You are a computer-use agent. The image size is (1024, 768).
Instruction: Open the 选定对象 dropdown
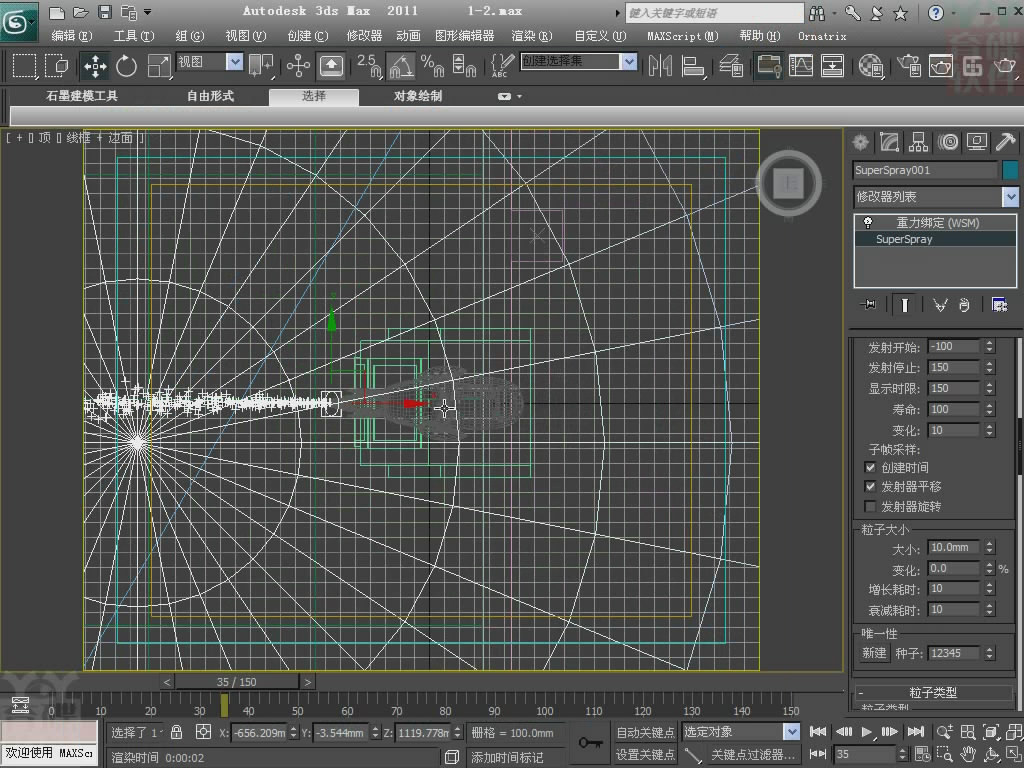coord(792,732)
